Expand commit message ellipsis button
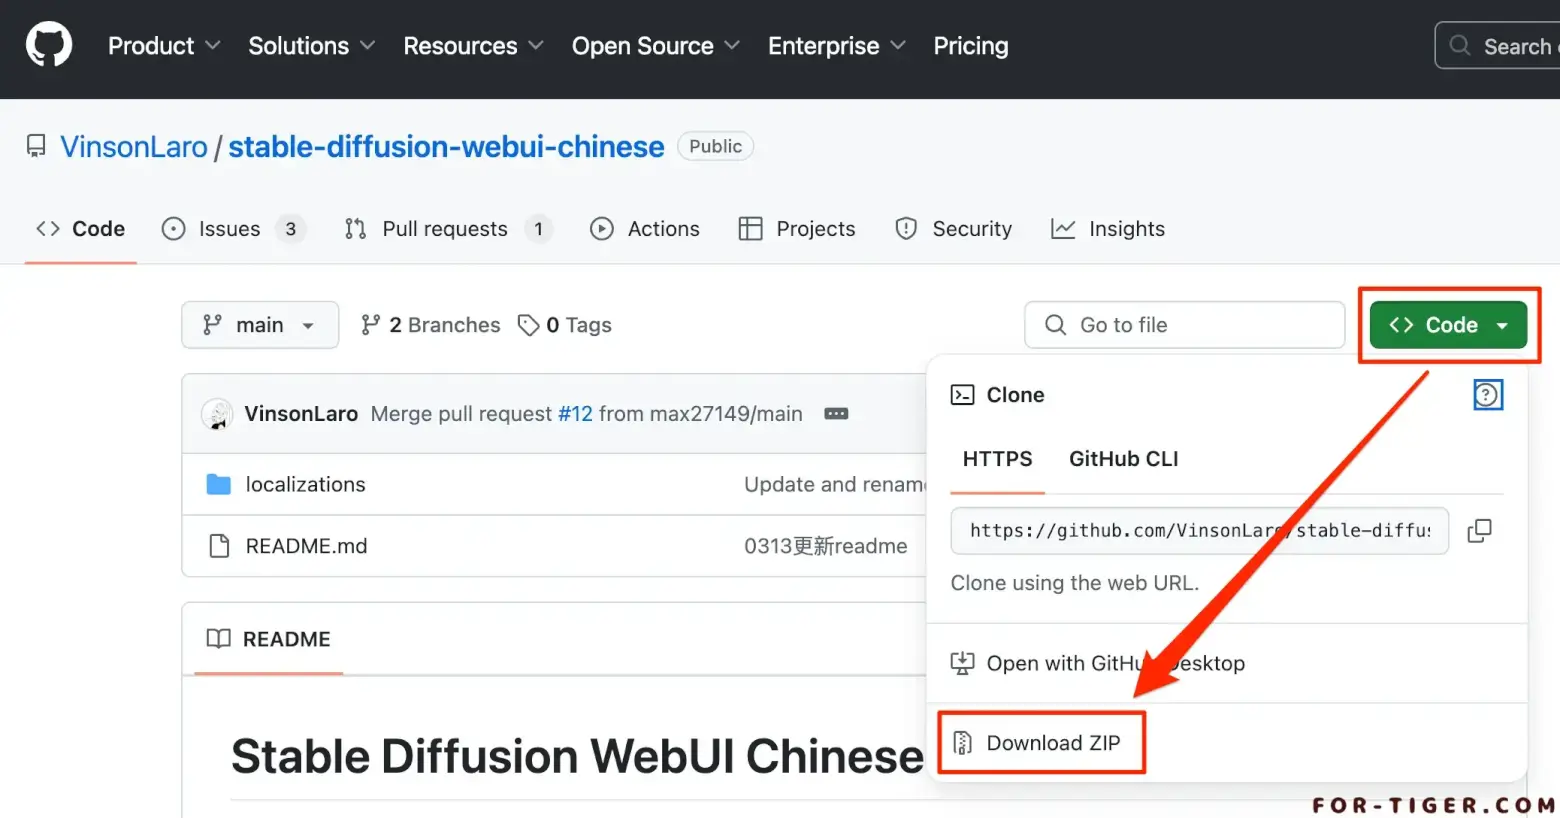The width and height of the screenshot is (1560, 818). [836, 414]
